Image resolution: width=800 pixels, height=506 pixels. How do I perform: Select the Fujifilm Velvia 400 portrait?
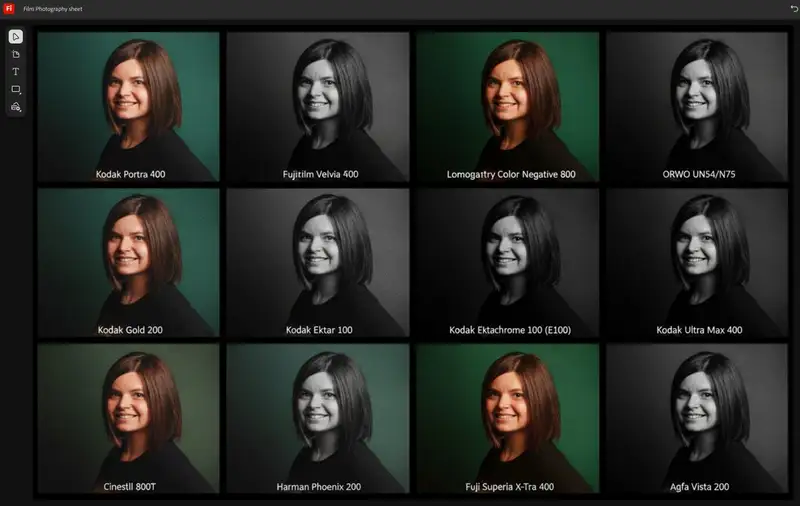point(318,107)
